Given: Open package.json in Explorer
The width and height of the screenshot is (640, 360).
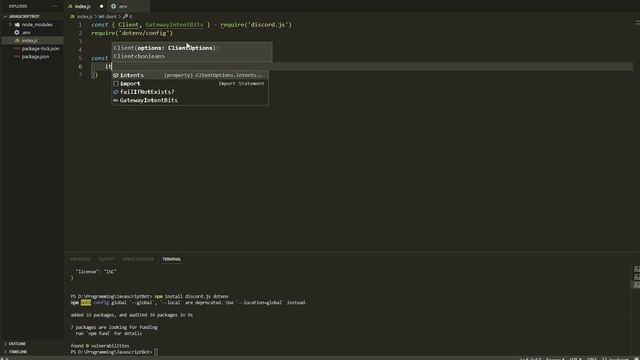Looking at the screenshot, I should 35,57.
